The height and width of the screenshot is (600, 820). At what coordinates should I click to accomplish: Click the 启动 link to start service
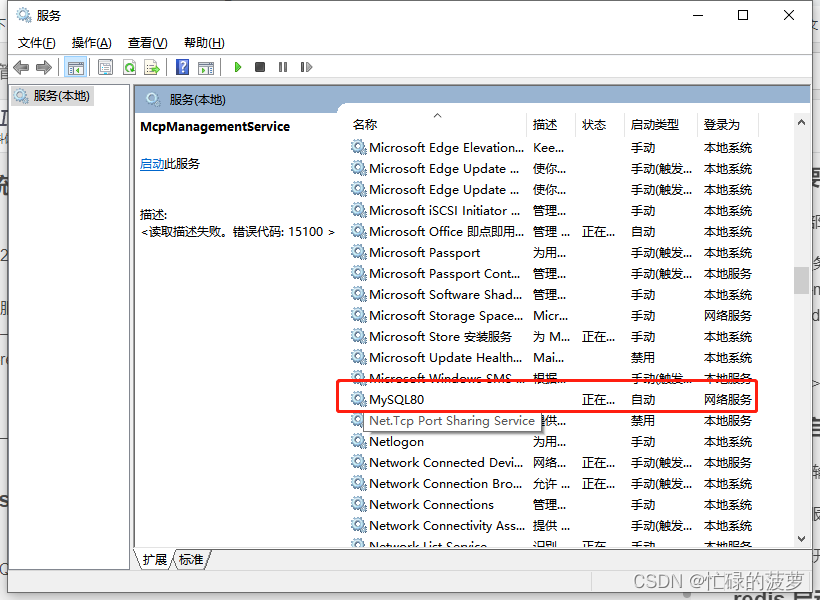[x=152, y=164]
